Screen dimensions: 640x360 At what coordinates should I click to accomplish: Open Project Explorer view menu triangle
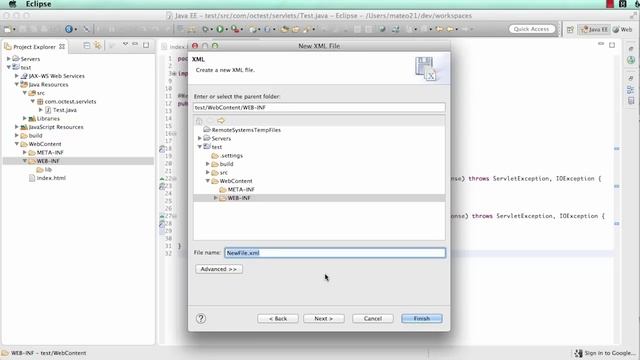point(125,44)
